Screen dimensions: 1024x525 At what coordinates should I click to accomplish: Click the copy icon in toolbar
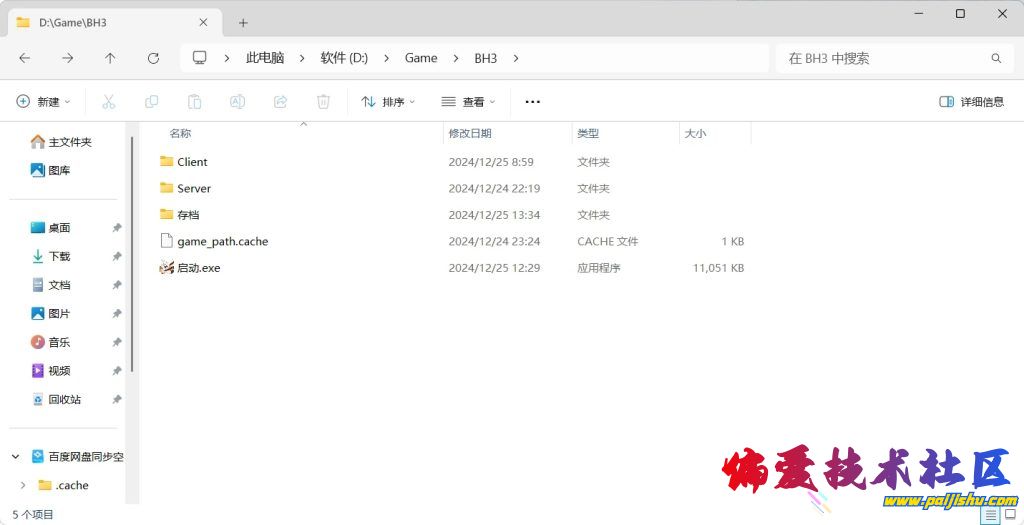tap(152, 101)
